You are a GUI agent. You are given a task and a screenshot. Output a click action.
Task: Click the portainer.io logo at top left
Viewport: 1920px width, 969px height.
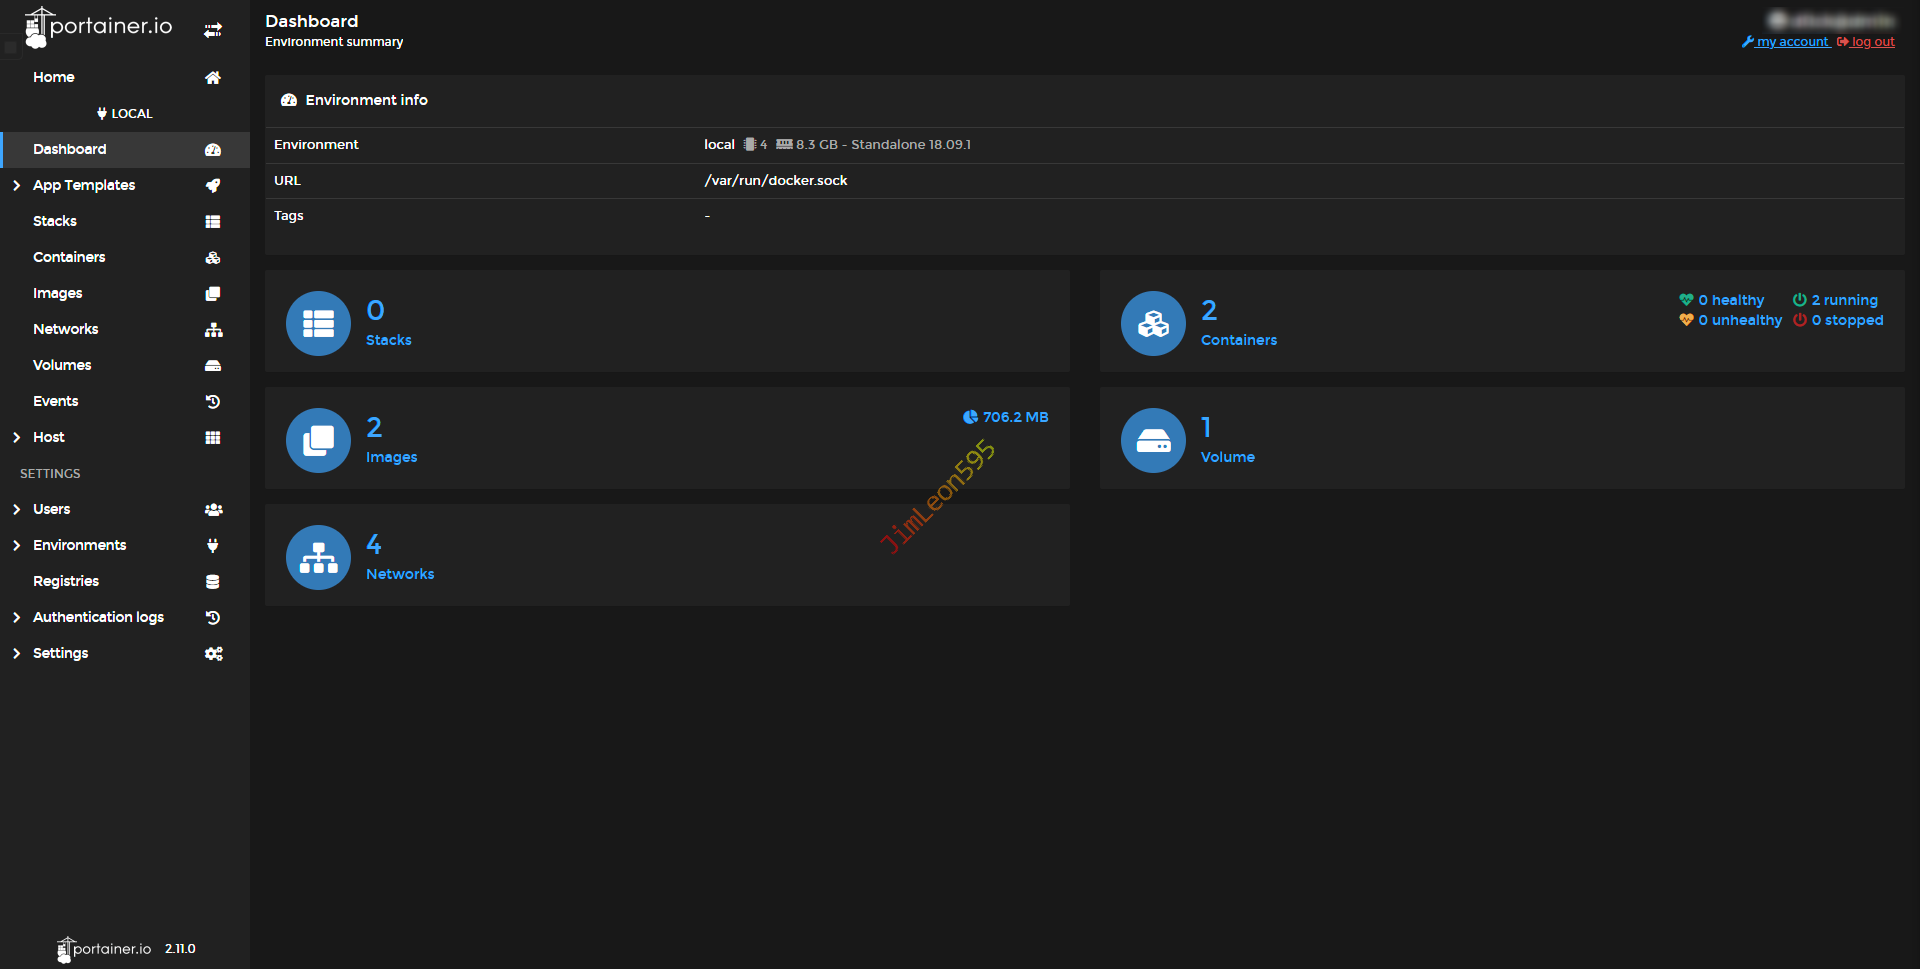[98, 27]
